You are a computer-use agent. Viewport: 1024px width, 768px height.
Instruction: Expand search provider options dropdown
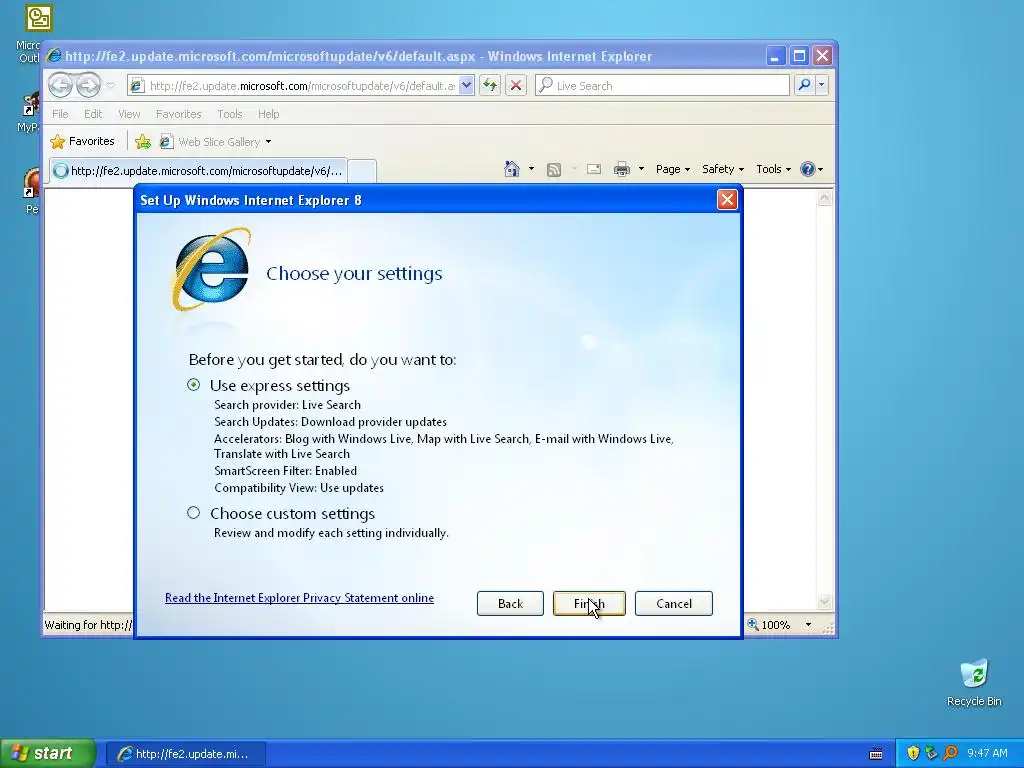[822, 85]
